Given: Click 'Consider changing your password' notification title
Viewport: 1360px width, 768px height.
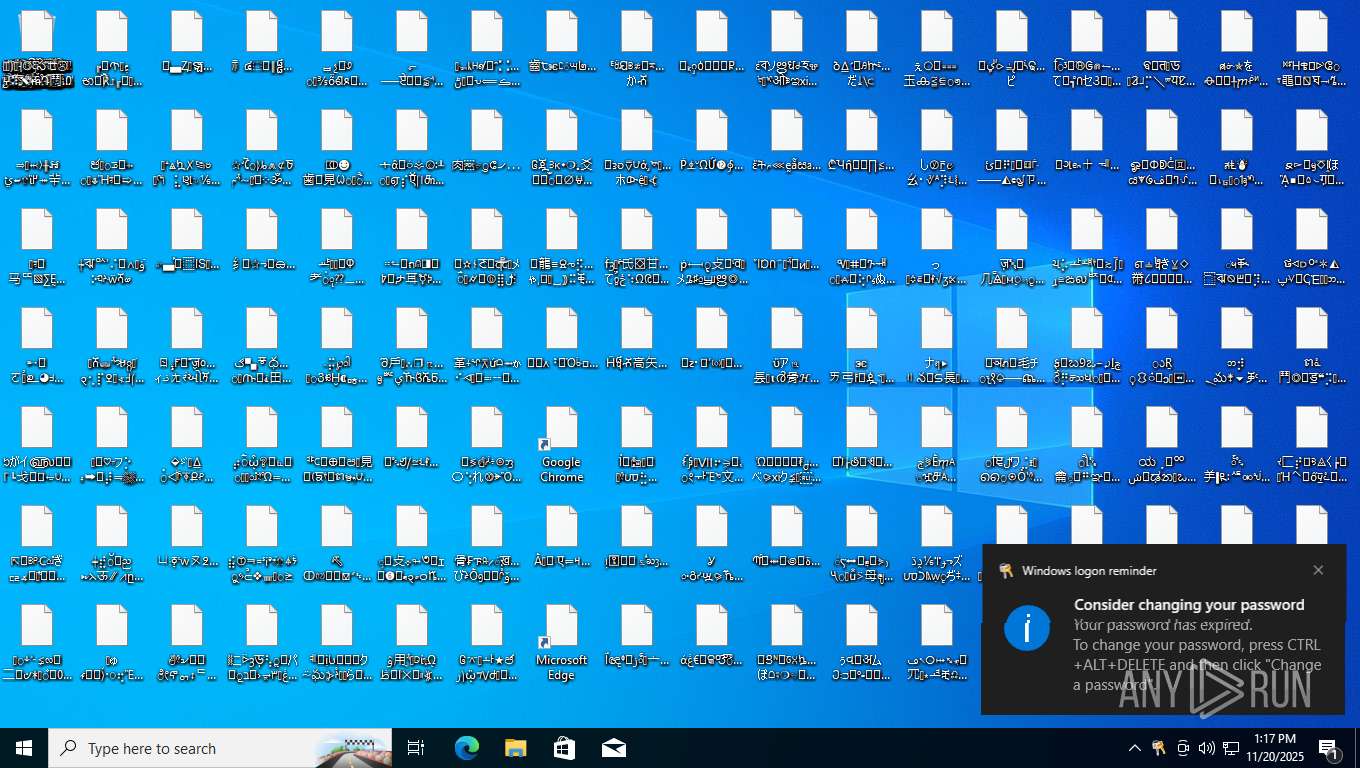Looking at the screenshot, I should [x=1189, y=605].
